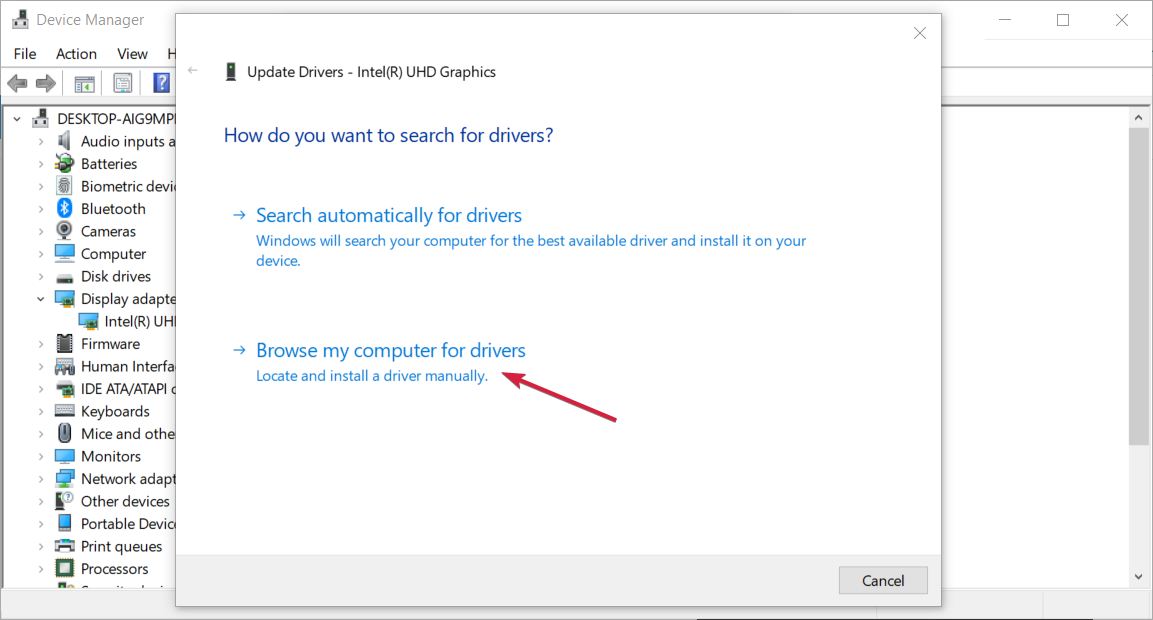The width and height of the screenshot is (1153, 620).
Task: Choose Search automatically for drivers
Action: 388,215
